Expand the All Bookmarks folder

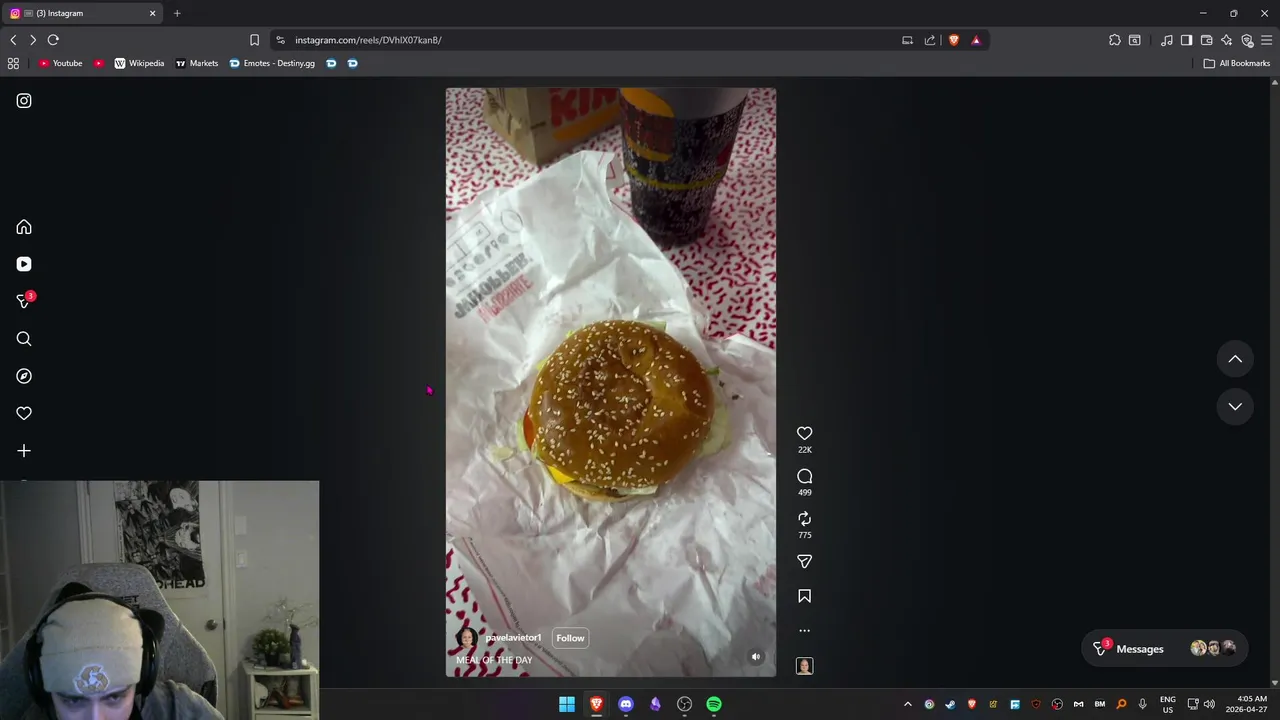1237,63
